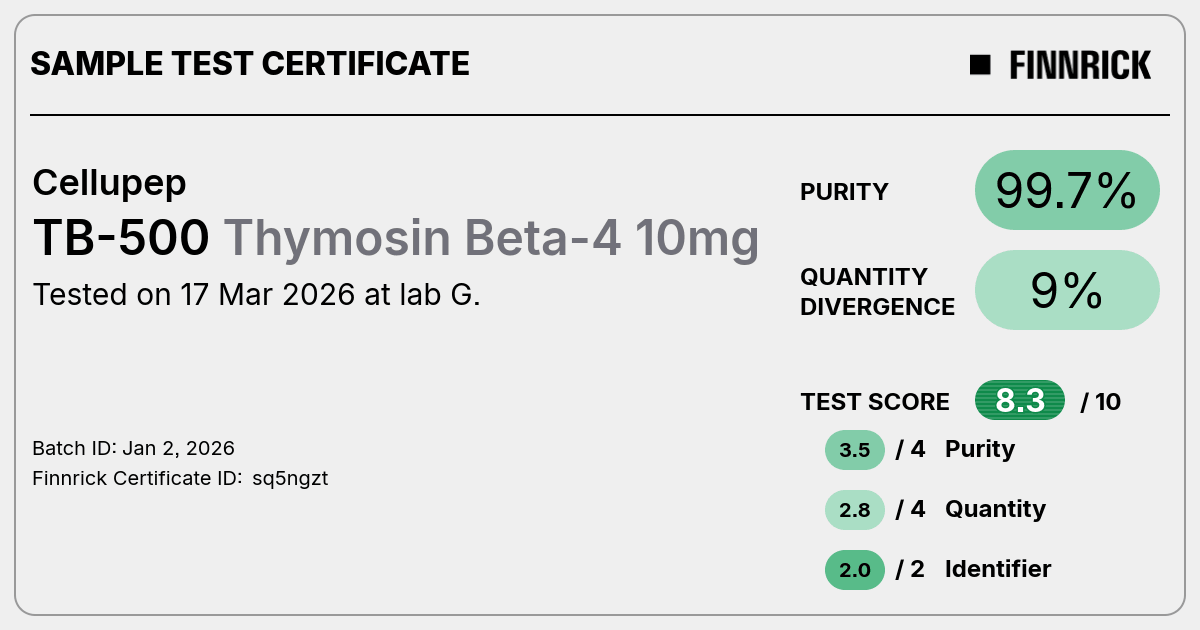1200x630 pixels.
Task: Click the Cellupep vendor name
Action: click(x=109, y=183)
